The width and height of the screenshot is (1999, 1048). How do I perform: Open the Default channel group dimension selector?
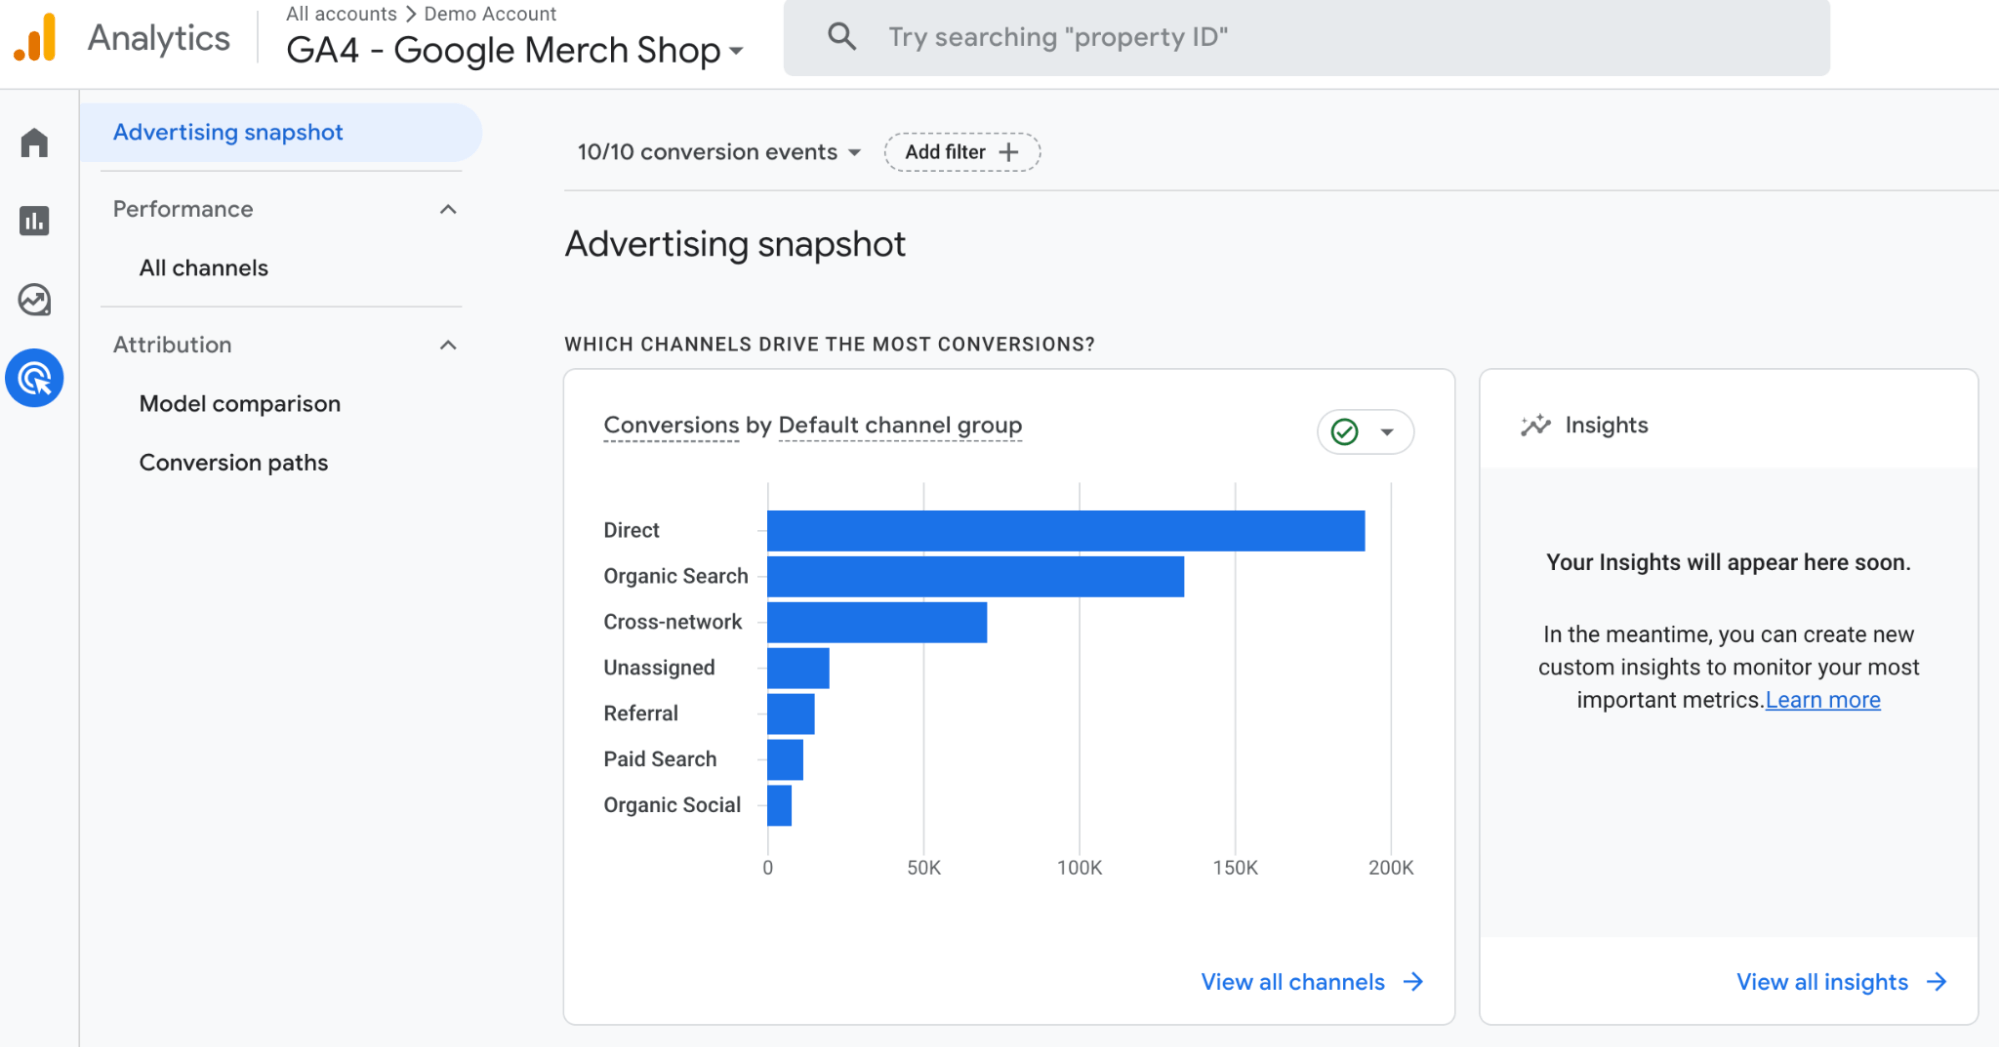pyautogui.click(x=900, y=425)
